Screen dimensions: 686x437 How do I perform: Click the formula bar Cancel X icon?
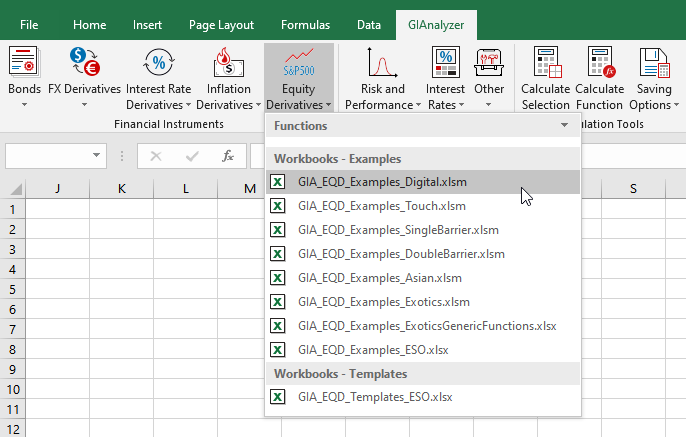click(156, 156)
